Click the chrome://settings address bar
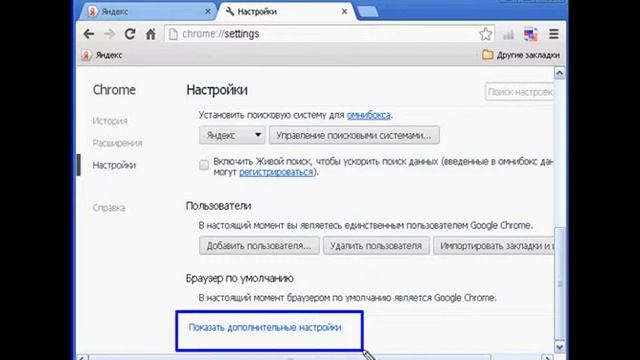 click(329, 34)
